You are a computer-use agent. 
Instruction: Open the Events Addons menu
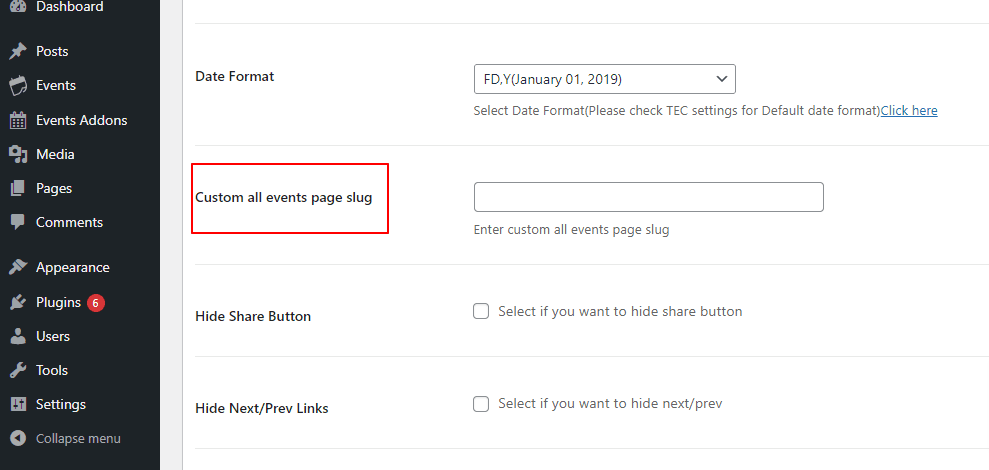pyautogui.click(x=81, y=120)
